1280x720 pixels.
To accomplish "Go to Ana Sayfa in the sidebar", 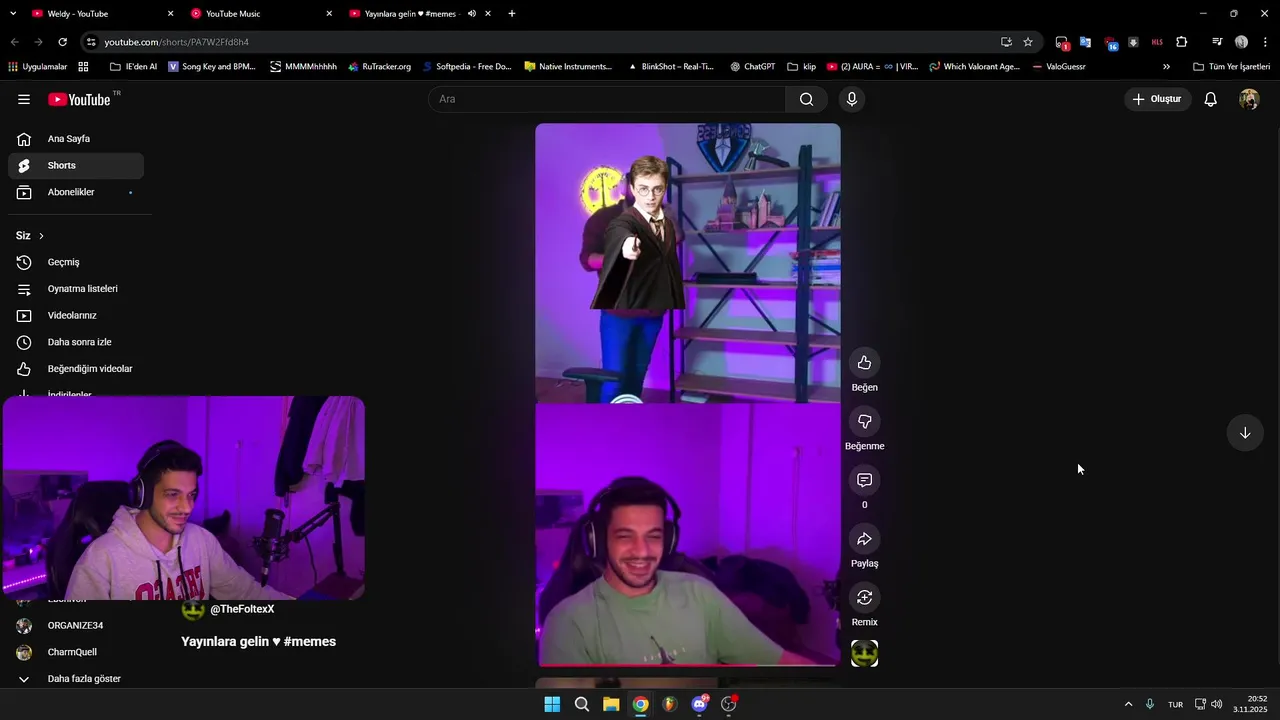I will pyautogui.click(x=76, y=139).
